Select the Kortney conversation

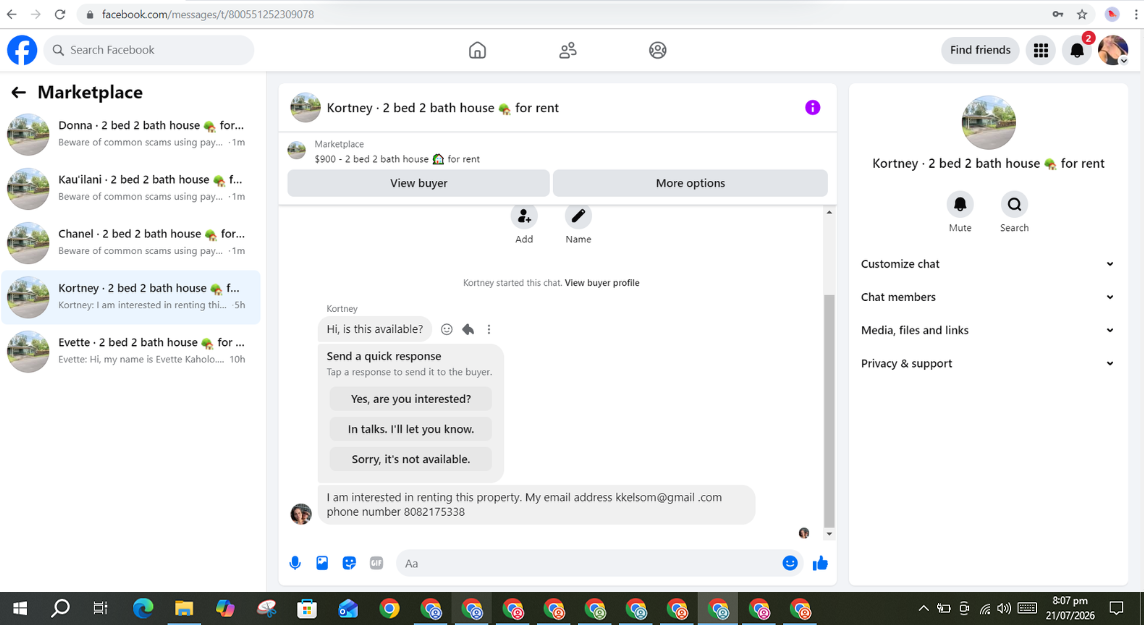coord(131,297)
